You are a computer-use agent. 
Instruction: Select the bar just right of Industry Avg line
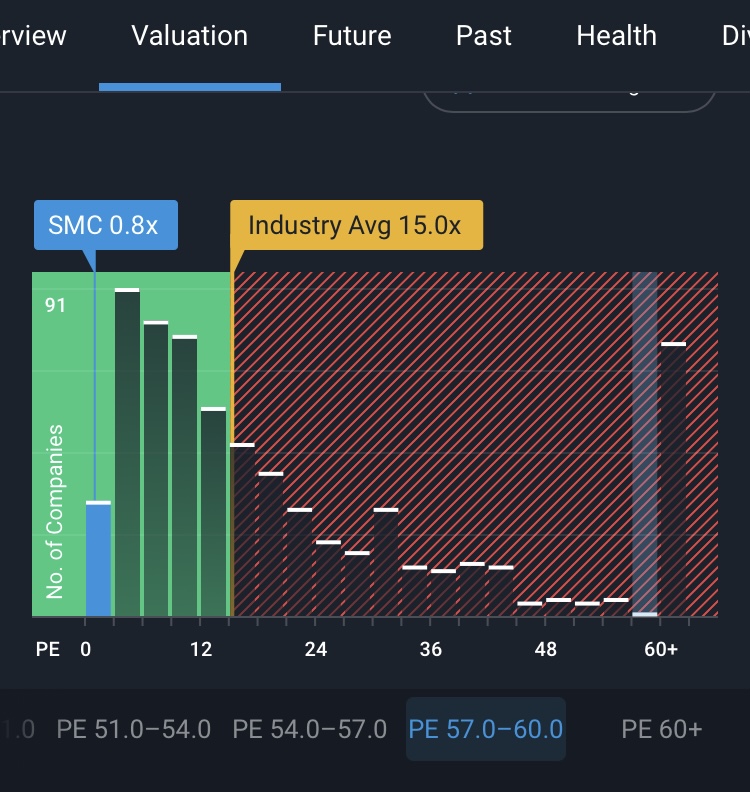tap(243, 530)
